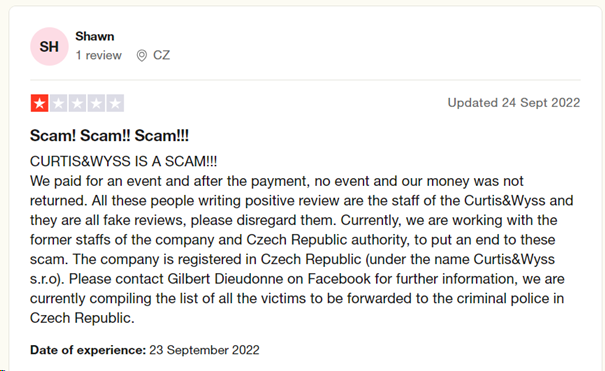
Task: Click the second grey rating star
Action: [58, 103]
